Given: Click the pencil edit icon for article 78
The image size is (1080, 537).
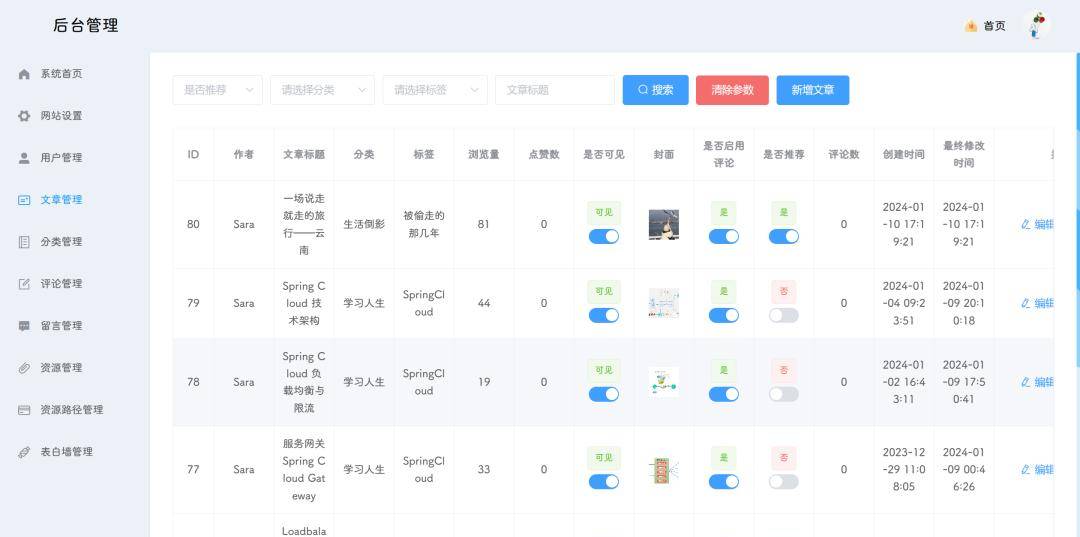Looking at the screenshot, I should point(1026,382).
